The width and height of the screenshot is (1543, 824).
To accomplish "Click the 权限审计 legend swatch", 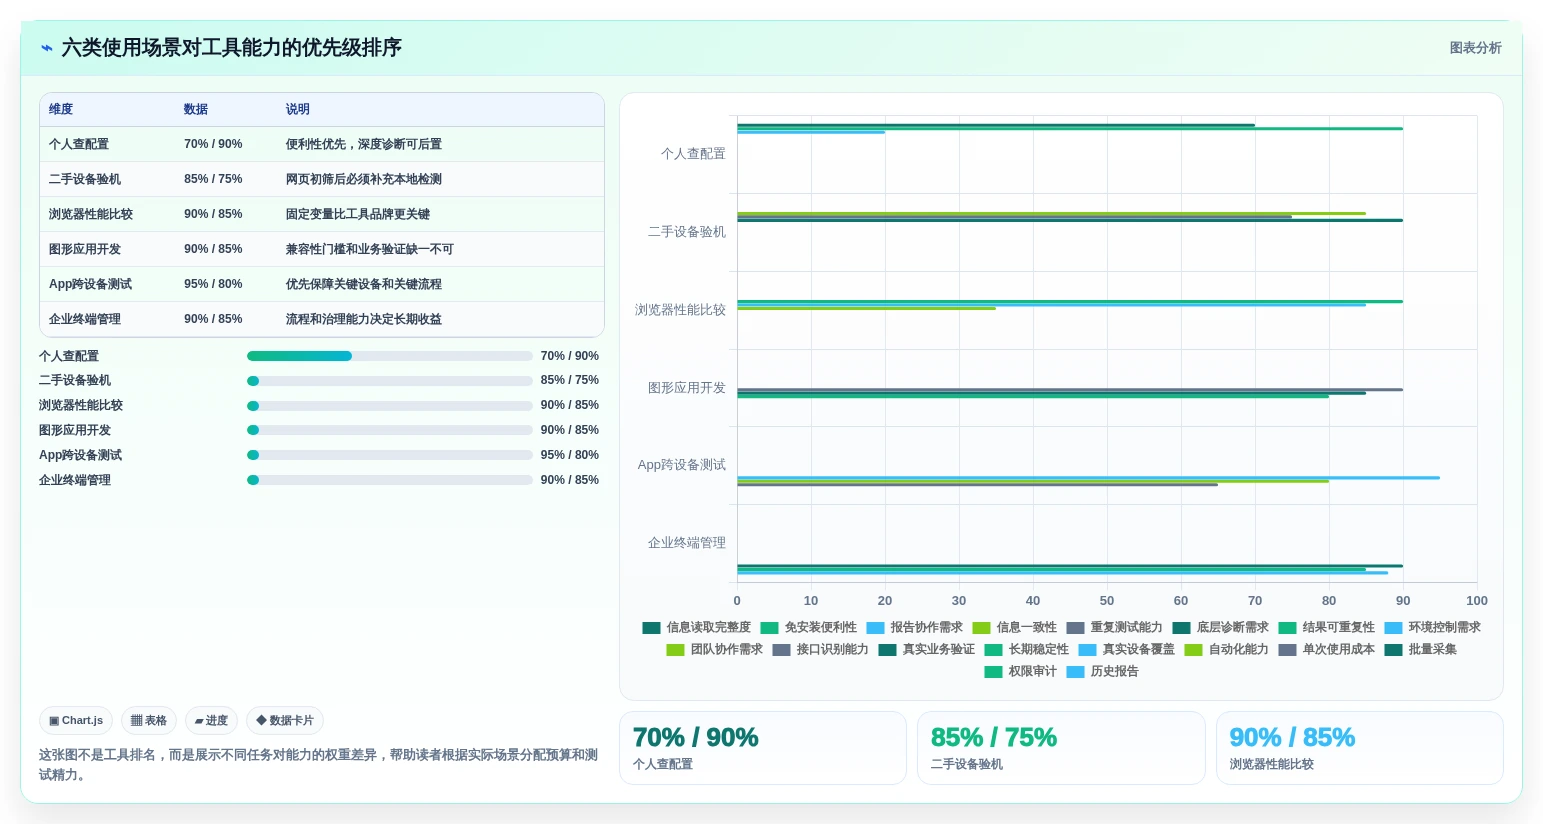I will tap(993, 672).
